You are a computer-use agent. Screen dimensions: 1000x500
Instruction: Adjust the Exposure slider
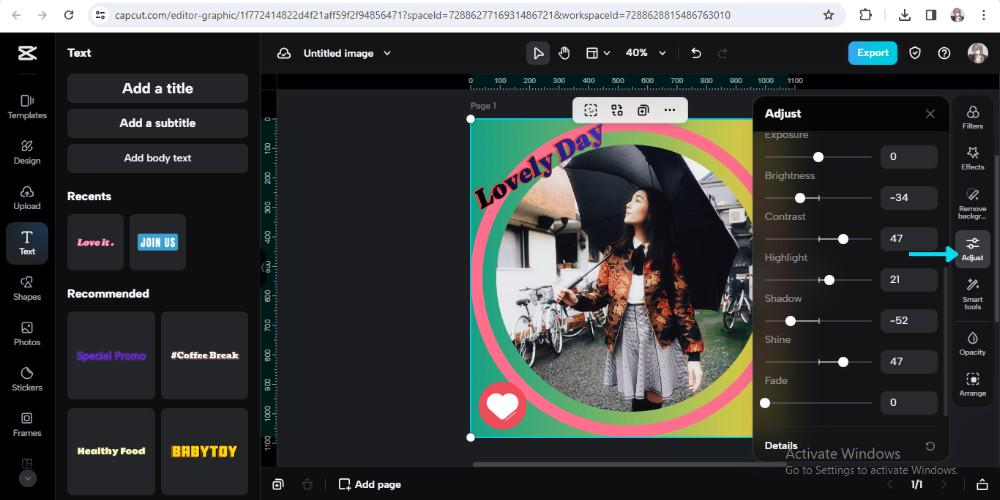(x=818, y=157)
